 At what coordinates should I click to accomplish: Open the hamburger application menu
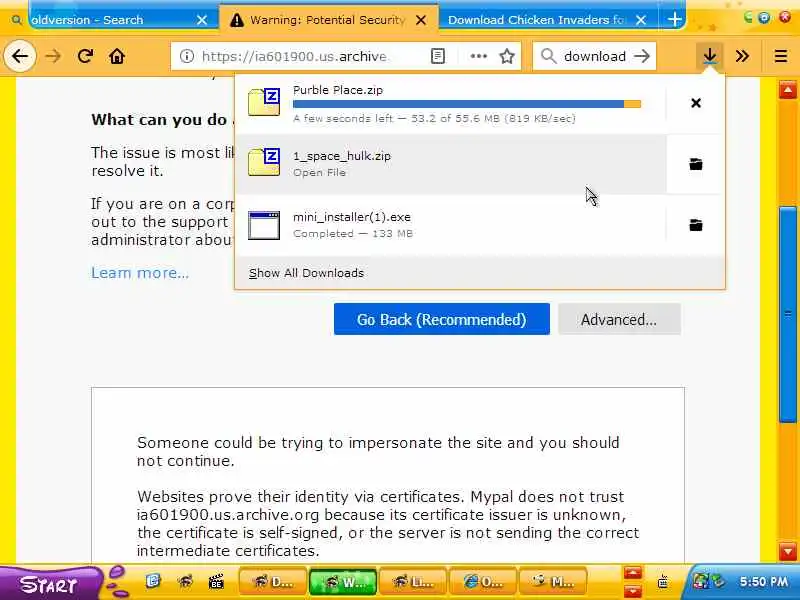pos(781,56)
